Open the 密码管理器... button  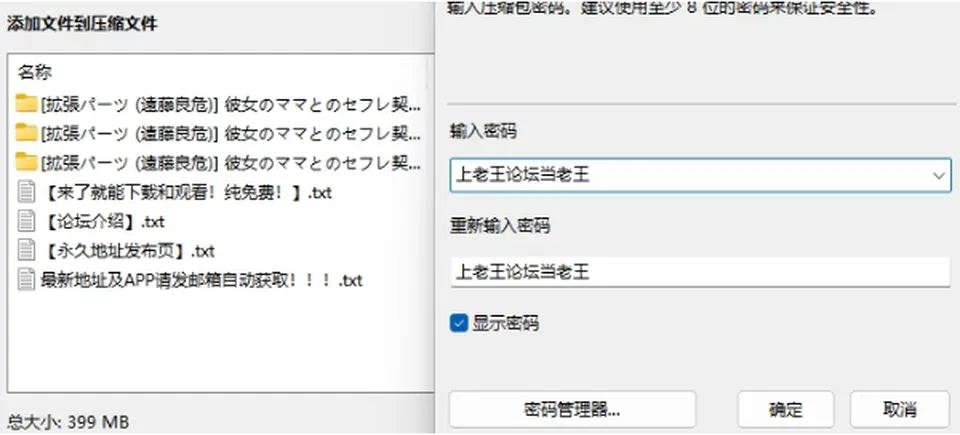coord(572,409)
